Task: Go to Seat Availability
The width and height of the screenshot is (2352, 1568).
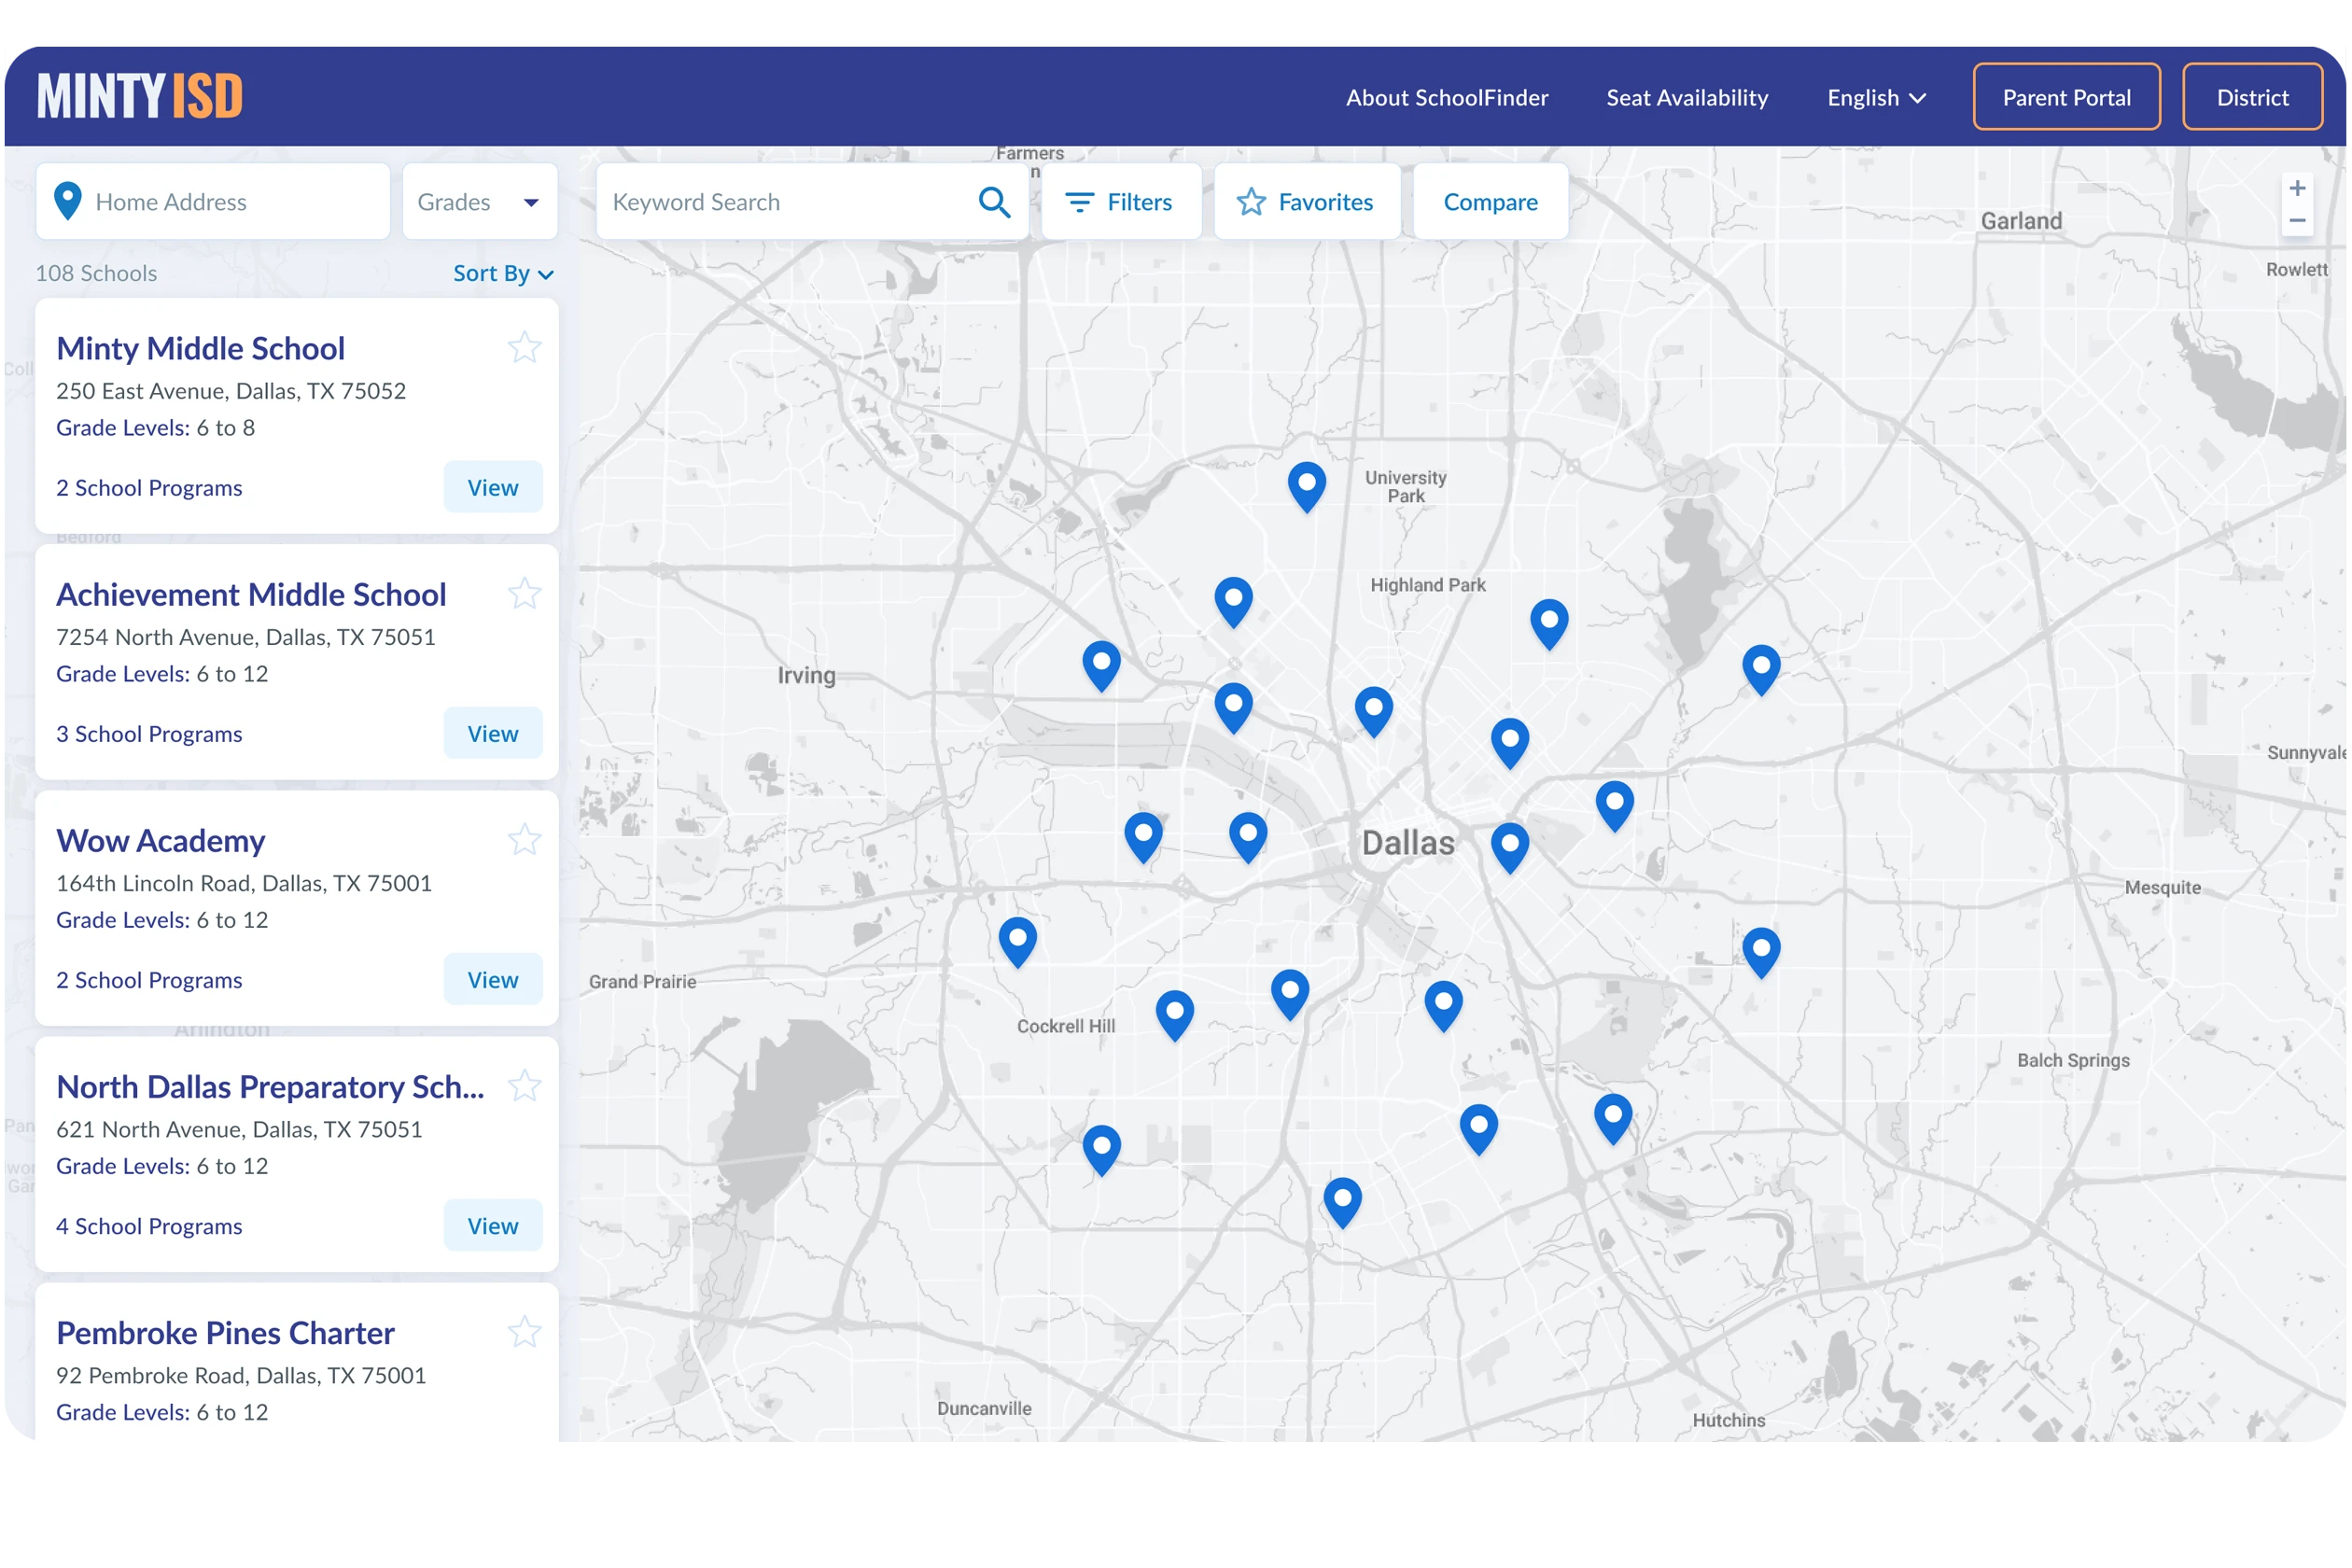Action: [1686, 98]
